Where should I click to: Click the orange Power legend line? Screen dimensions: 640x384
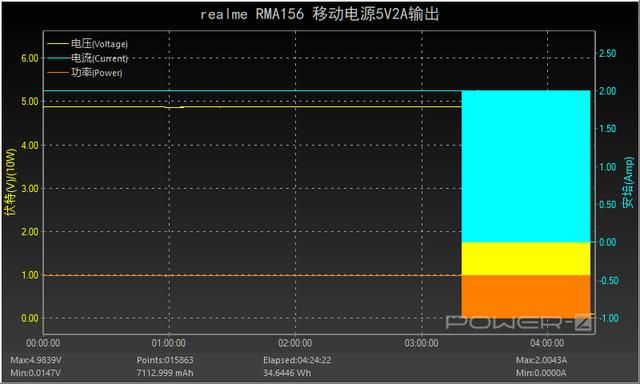[58, 73]
